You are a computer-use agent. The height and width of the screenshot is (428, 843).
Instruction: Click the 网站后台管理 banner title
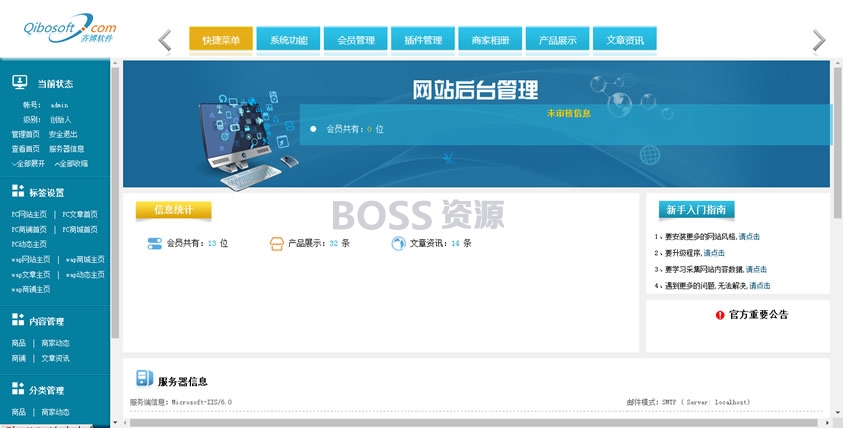point(475,90)
